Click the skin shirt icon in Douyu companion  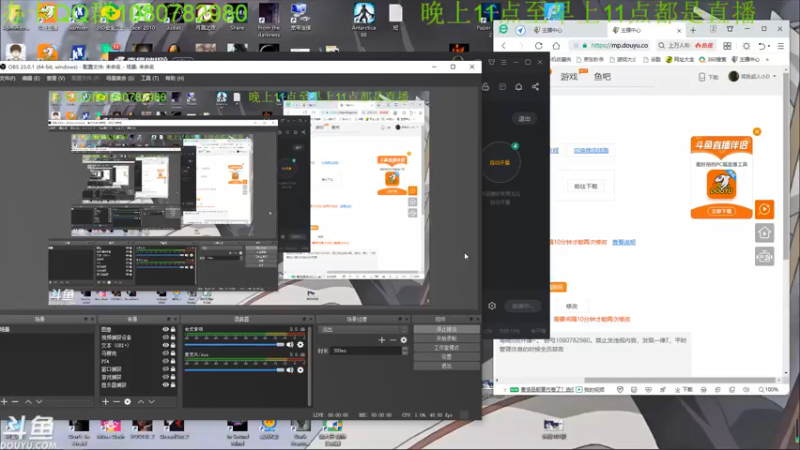[x=491, y=62]
